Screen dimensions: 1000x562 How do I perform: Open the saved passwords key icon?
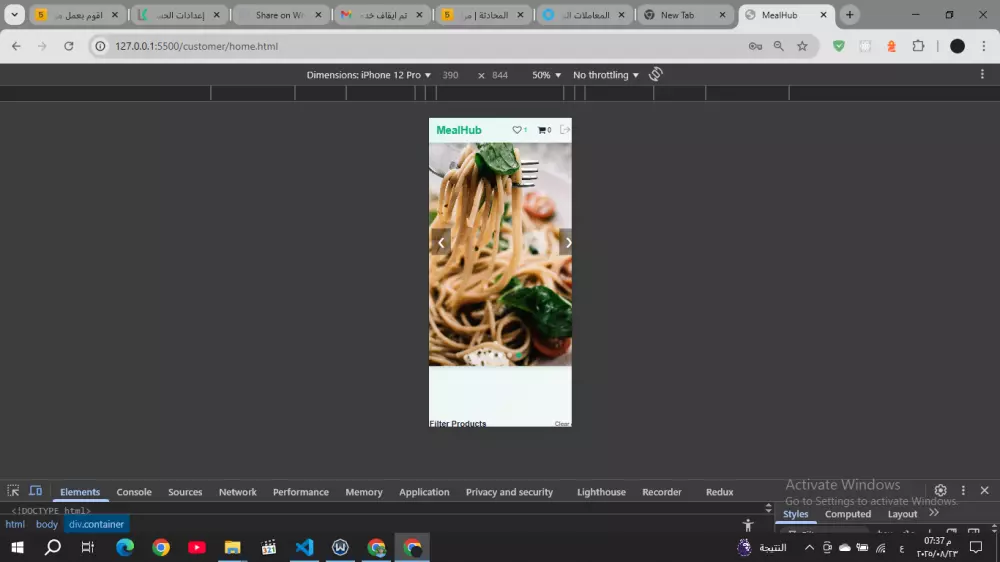(755, 46)
